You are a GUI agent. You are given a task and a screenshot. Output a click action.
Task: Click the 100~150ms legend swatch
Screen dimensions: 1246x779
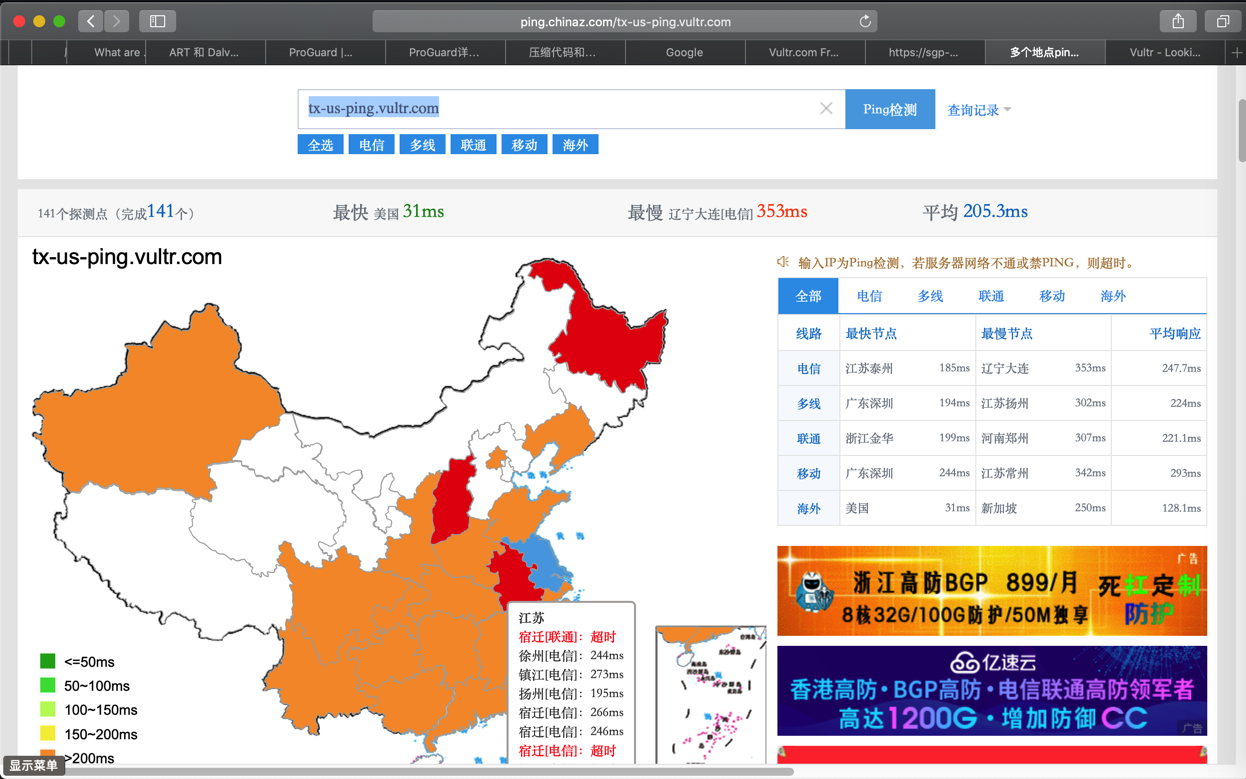[x=47, y=709]
